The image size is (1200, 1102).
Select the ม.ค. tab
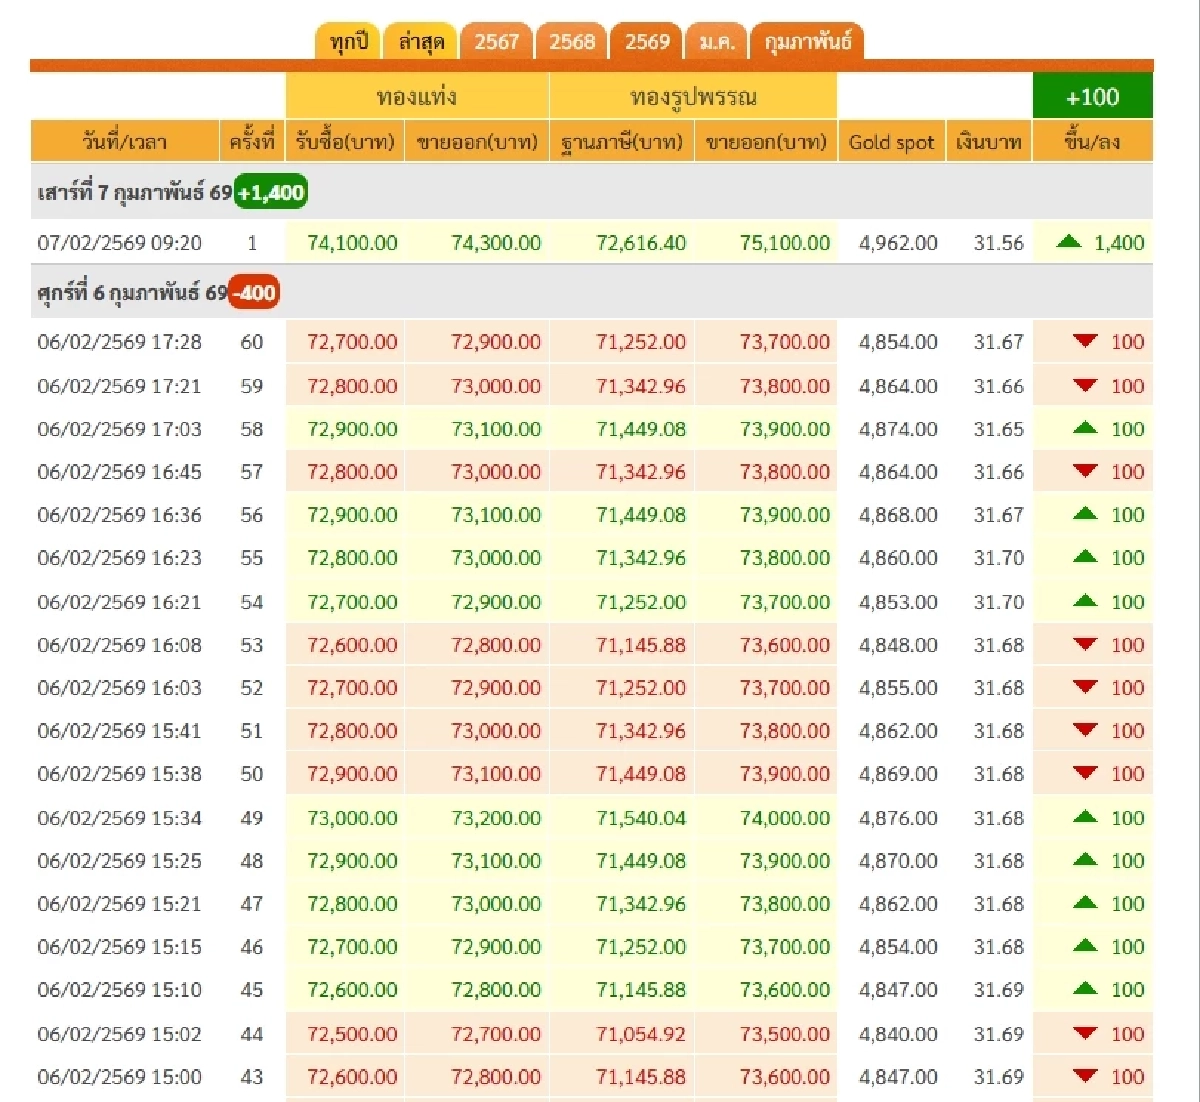point(718,41)
